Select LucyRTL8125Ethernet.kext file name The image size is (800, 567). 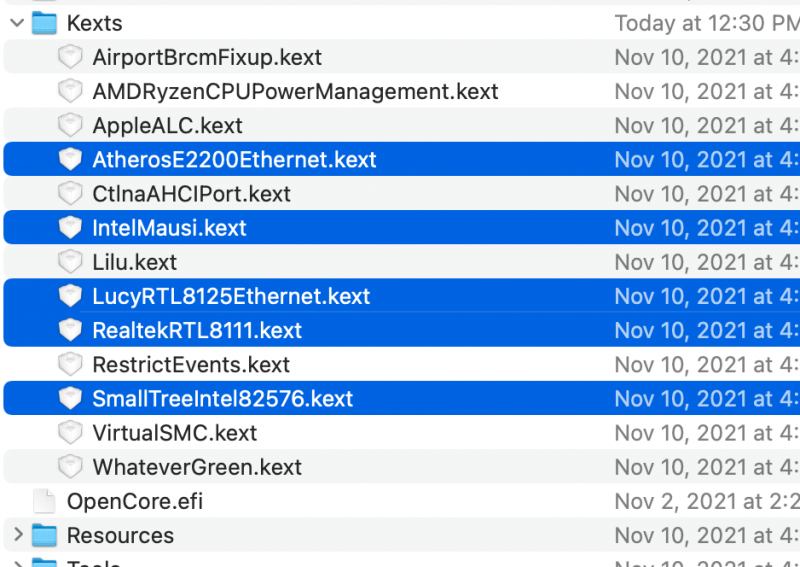231,297
